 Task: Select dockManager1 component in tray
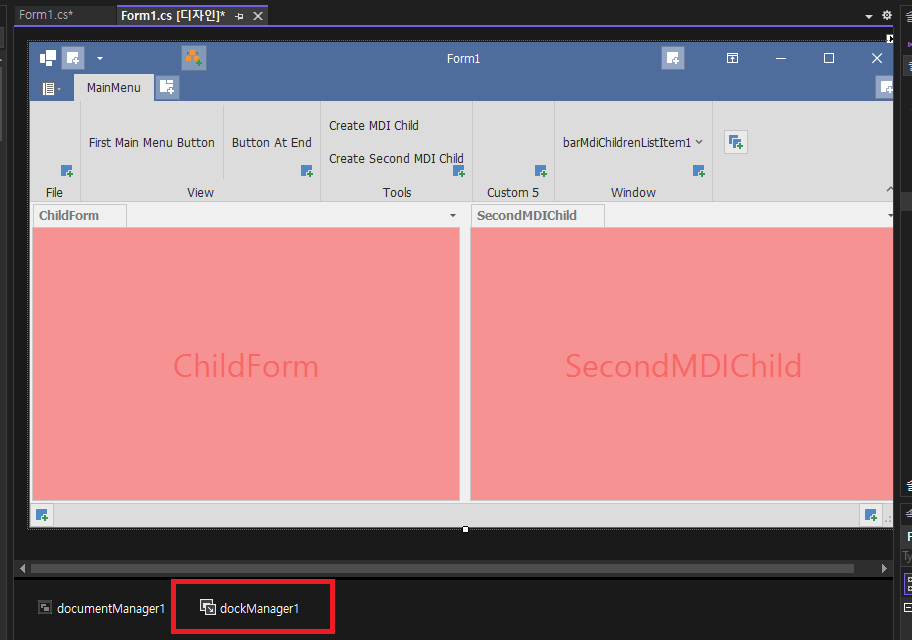point(250,609)
